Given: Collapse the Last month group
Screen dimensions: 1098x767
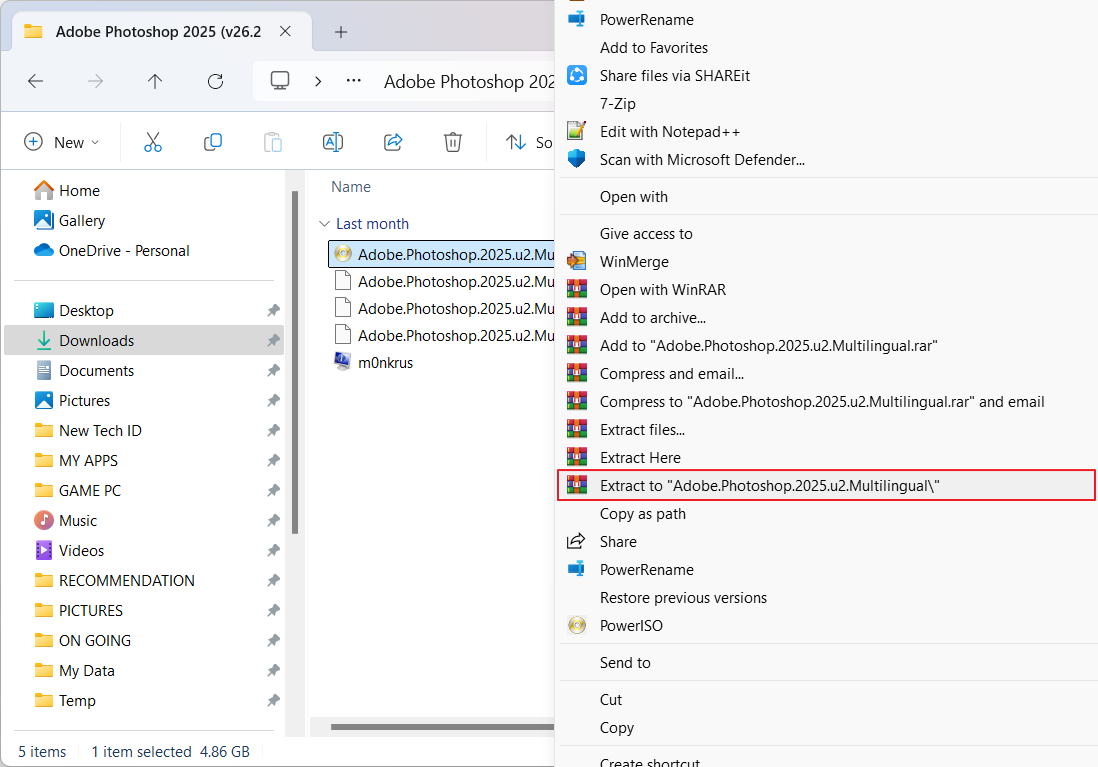Looking at the screenshot, I should click(324, 223).
